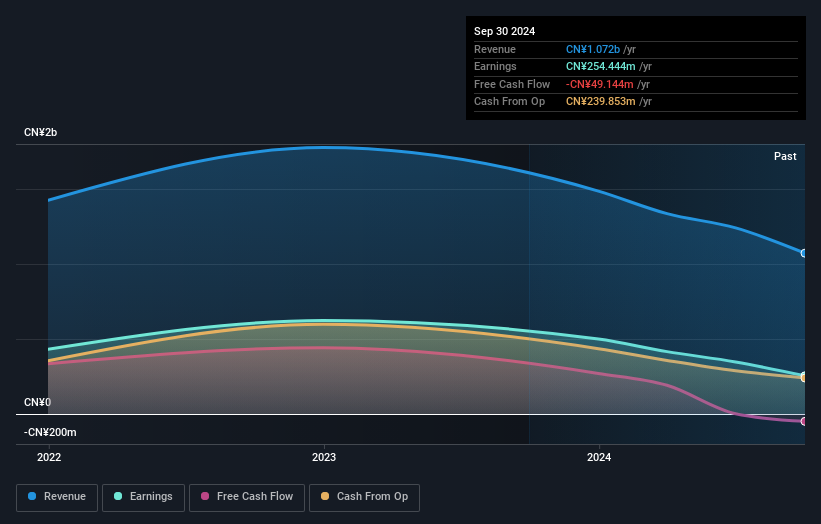Click the 2023 x-axis label
The image size is (821, 524).
(324, 457)
